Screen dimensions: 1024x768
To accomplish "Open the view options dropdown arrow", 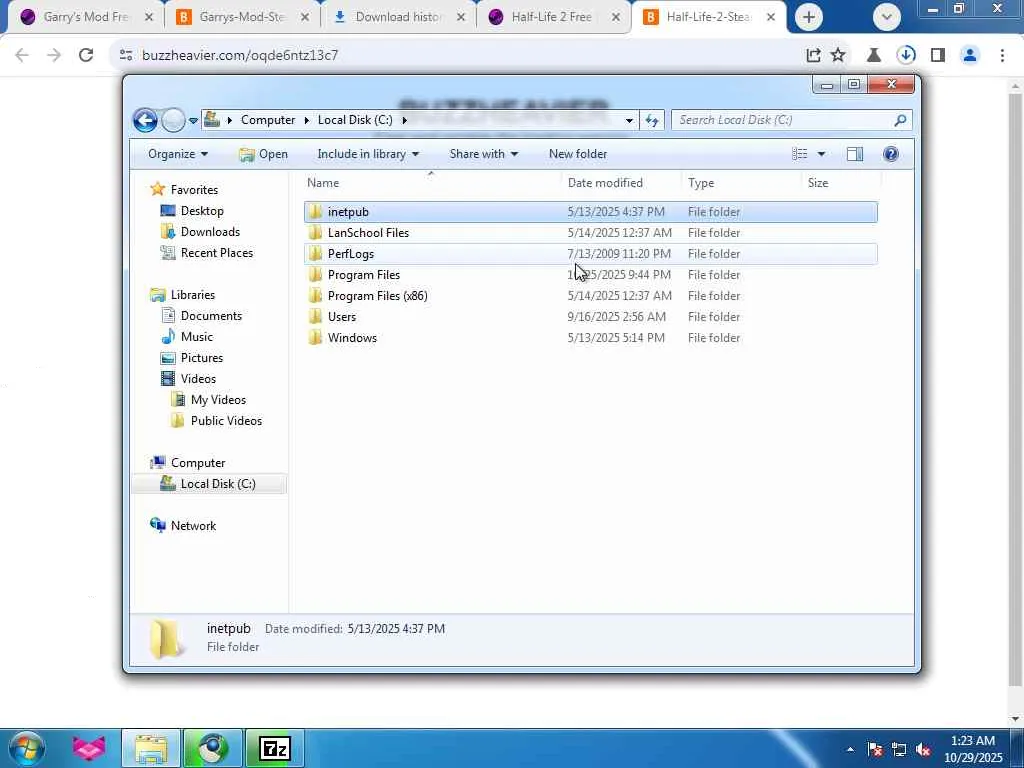I will [x=821, y=154].
